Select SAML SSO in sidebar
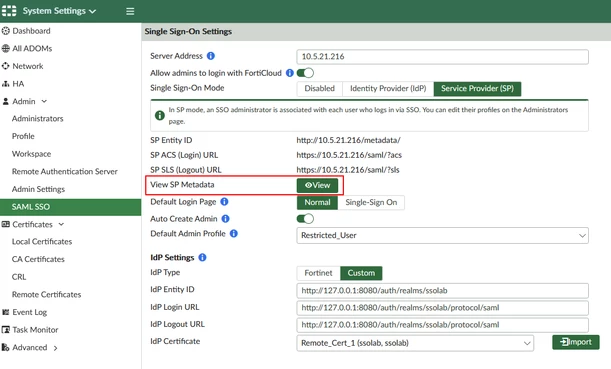Image resolution: width=611 pixels, height=369 pixels. click(71, 207)
